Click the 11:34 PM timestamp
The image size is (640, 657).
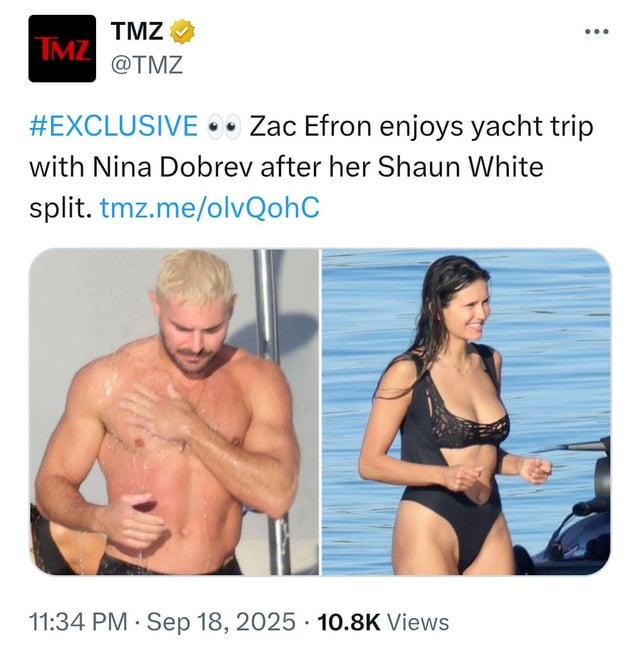(78, 622)
